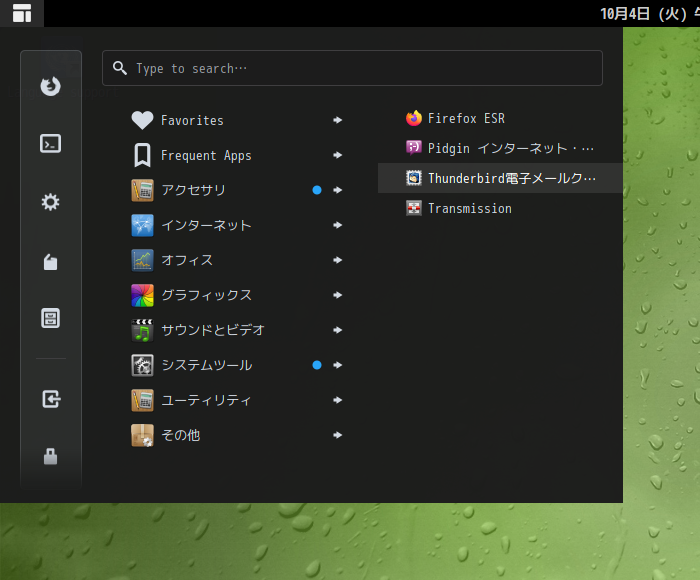This screenshot has width=700, height=580.
Task: Select the ユーティリティ category label
Action: pos(206,400)
